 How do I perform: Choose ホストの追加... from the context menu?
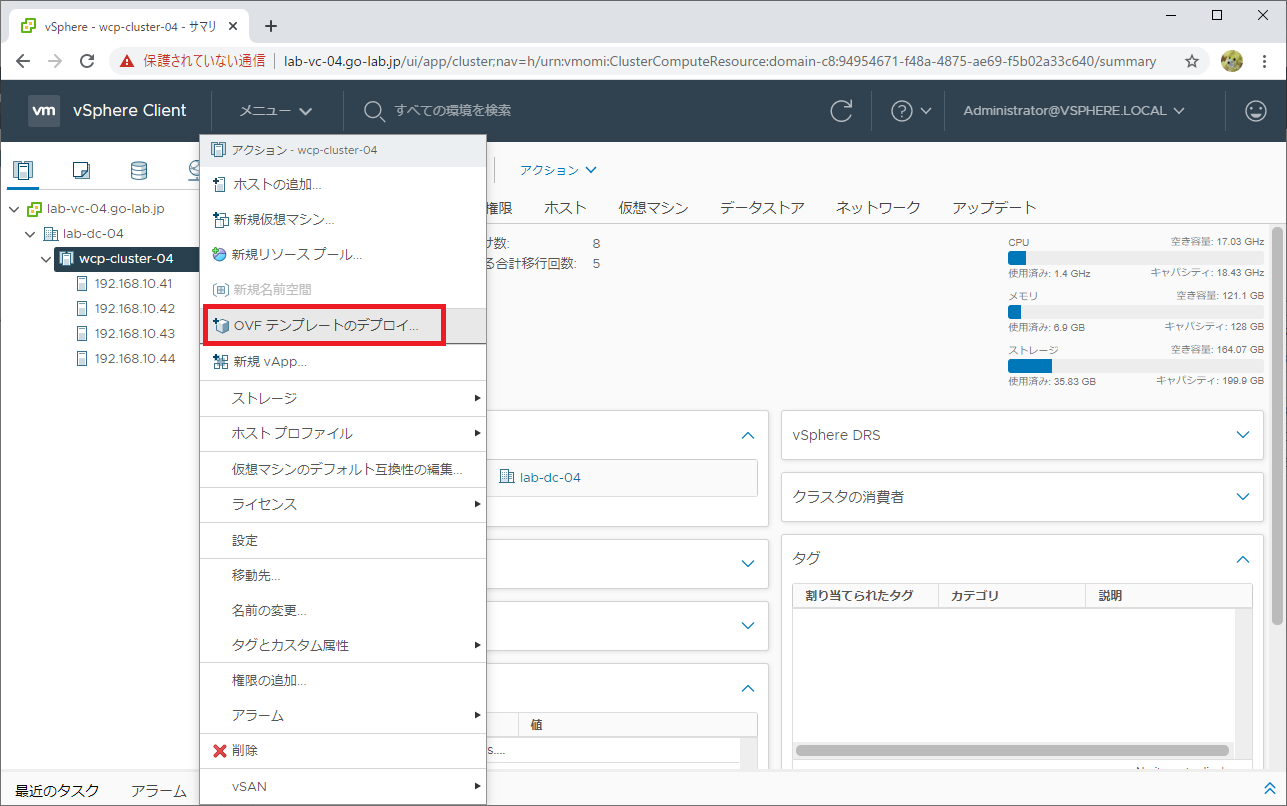click(x=343, y=184)
